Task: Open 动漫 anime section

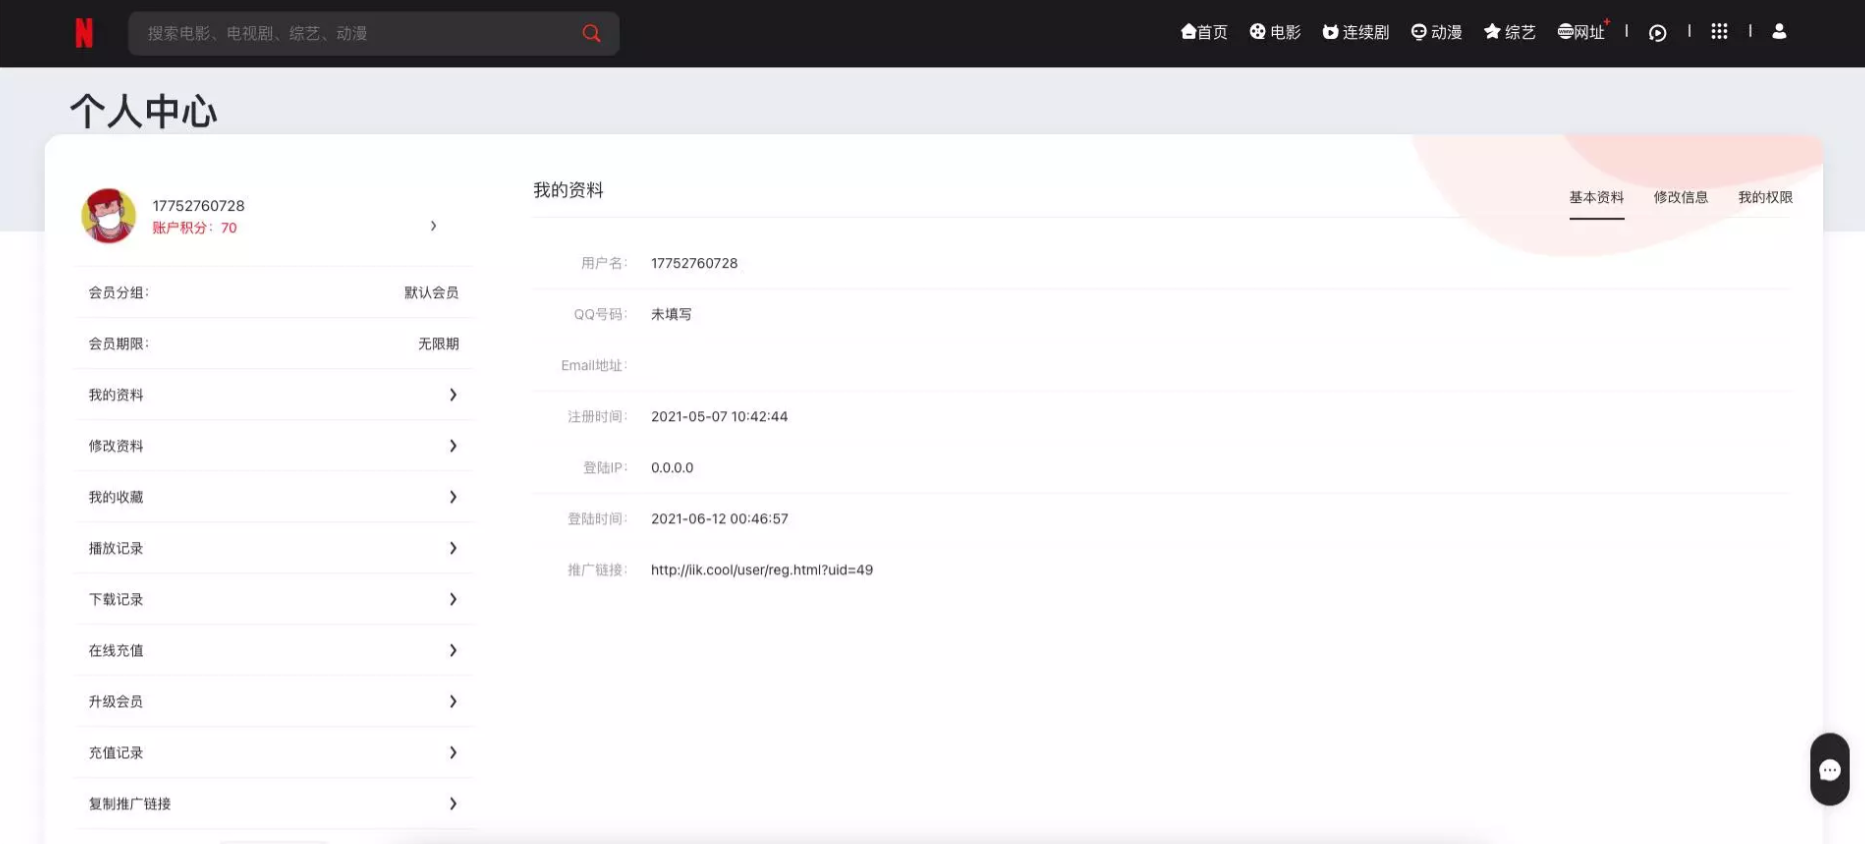Action: coord(1436,32)
